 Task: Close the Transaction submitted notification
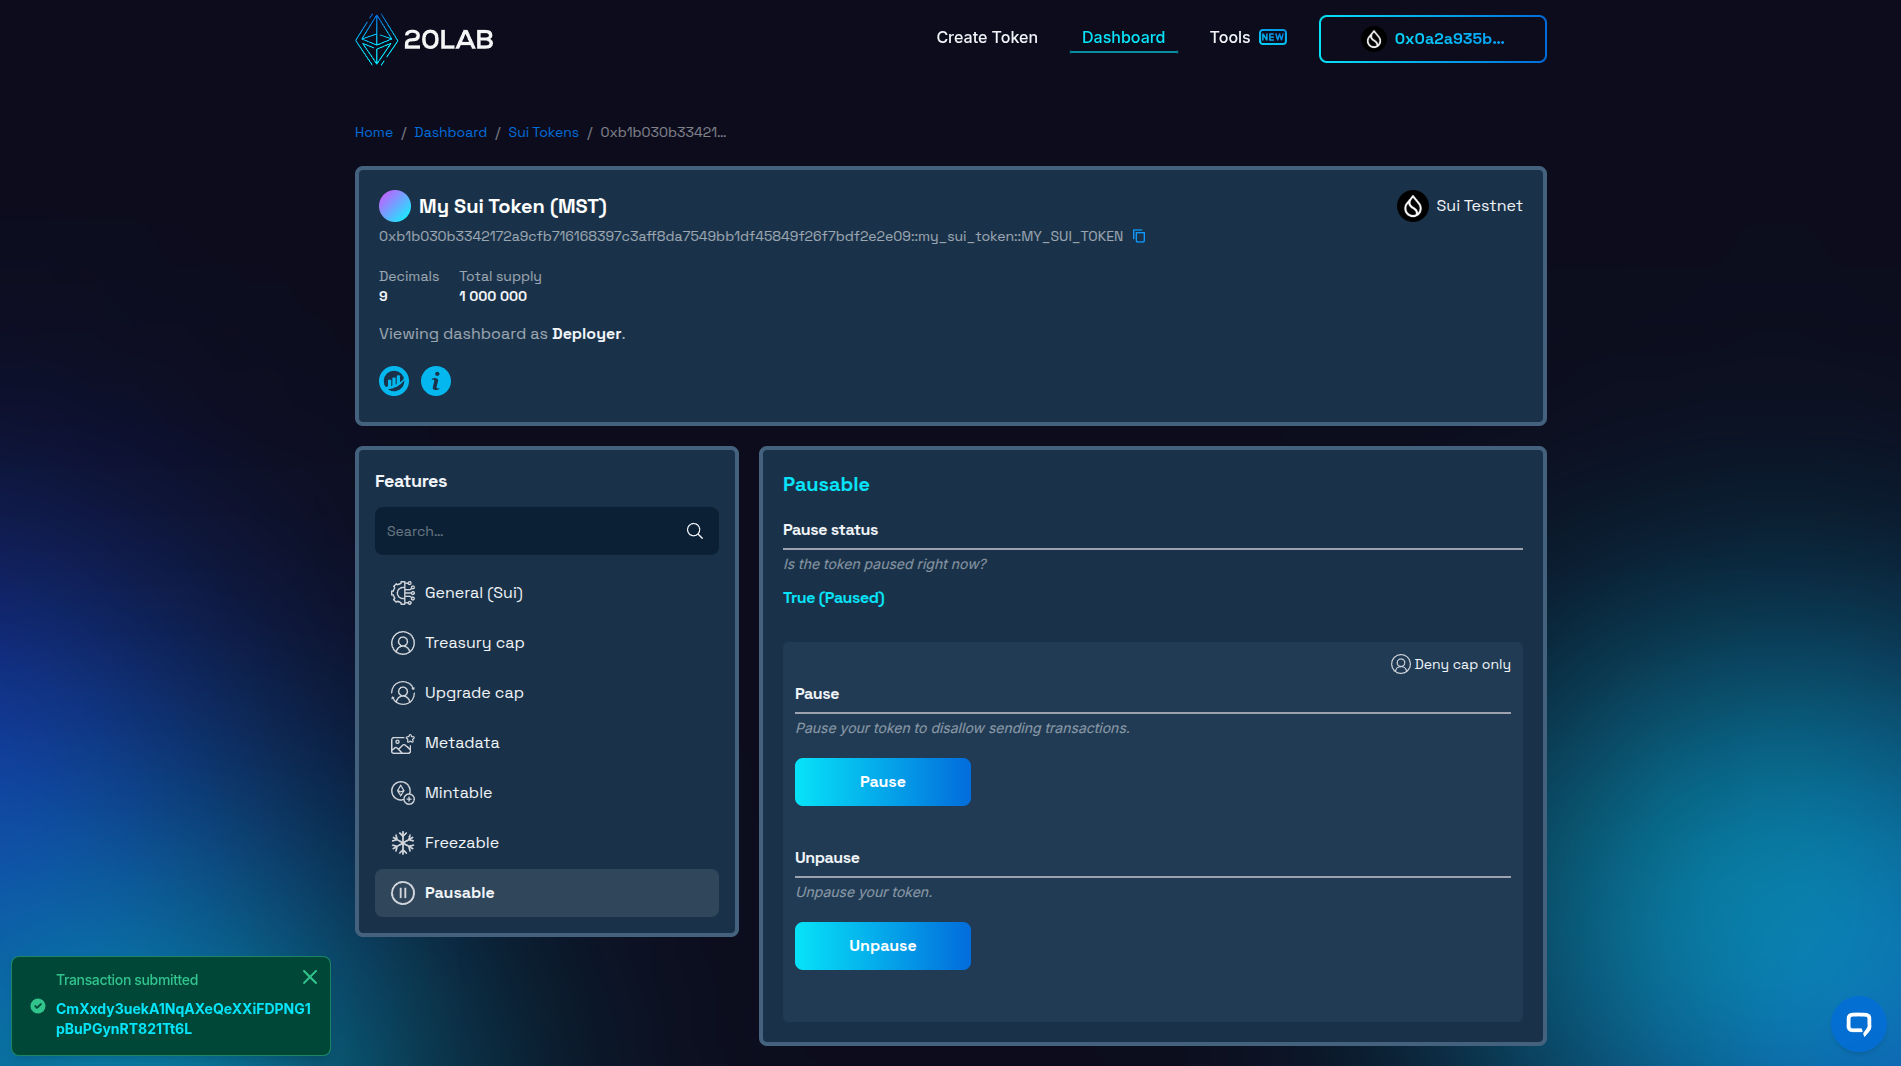point(310,977)
